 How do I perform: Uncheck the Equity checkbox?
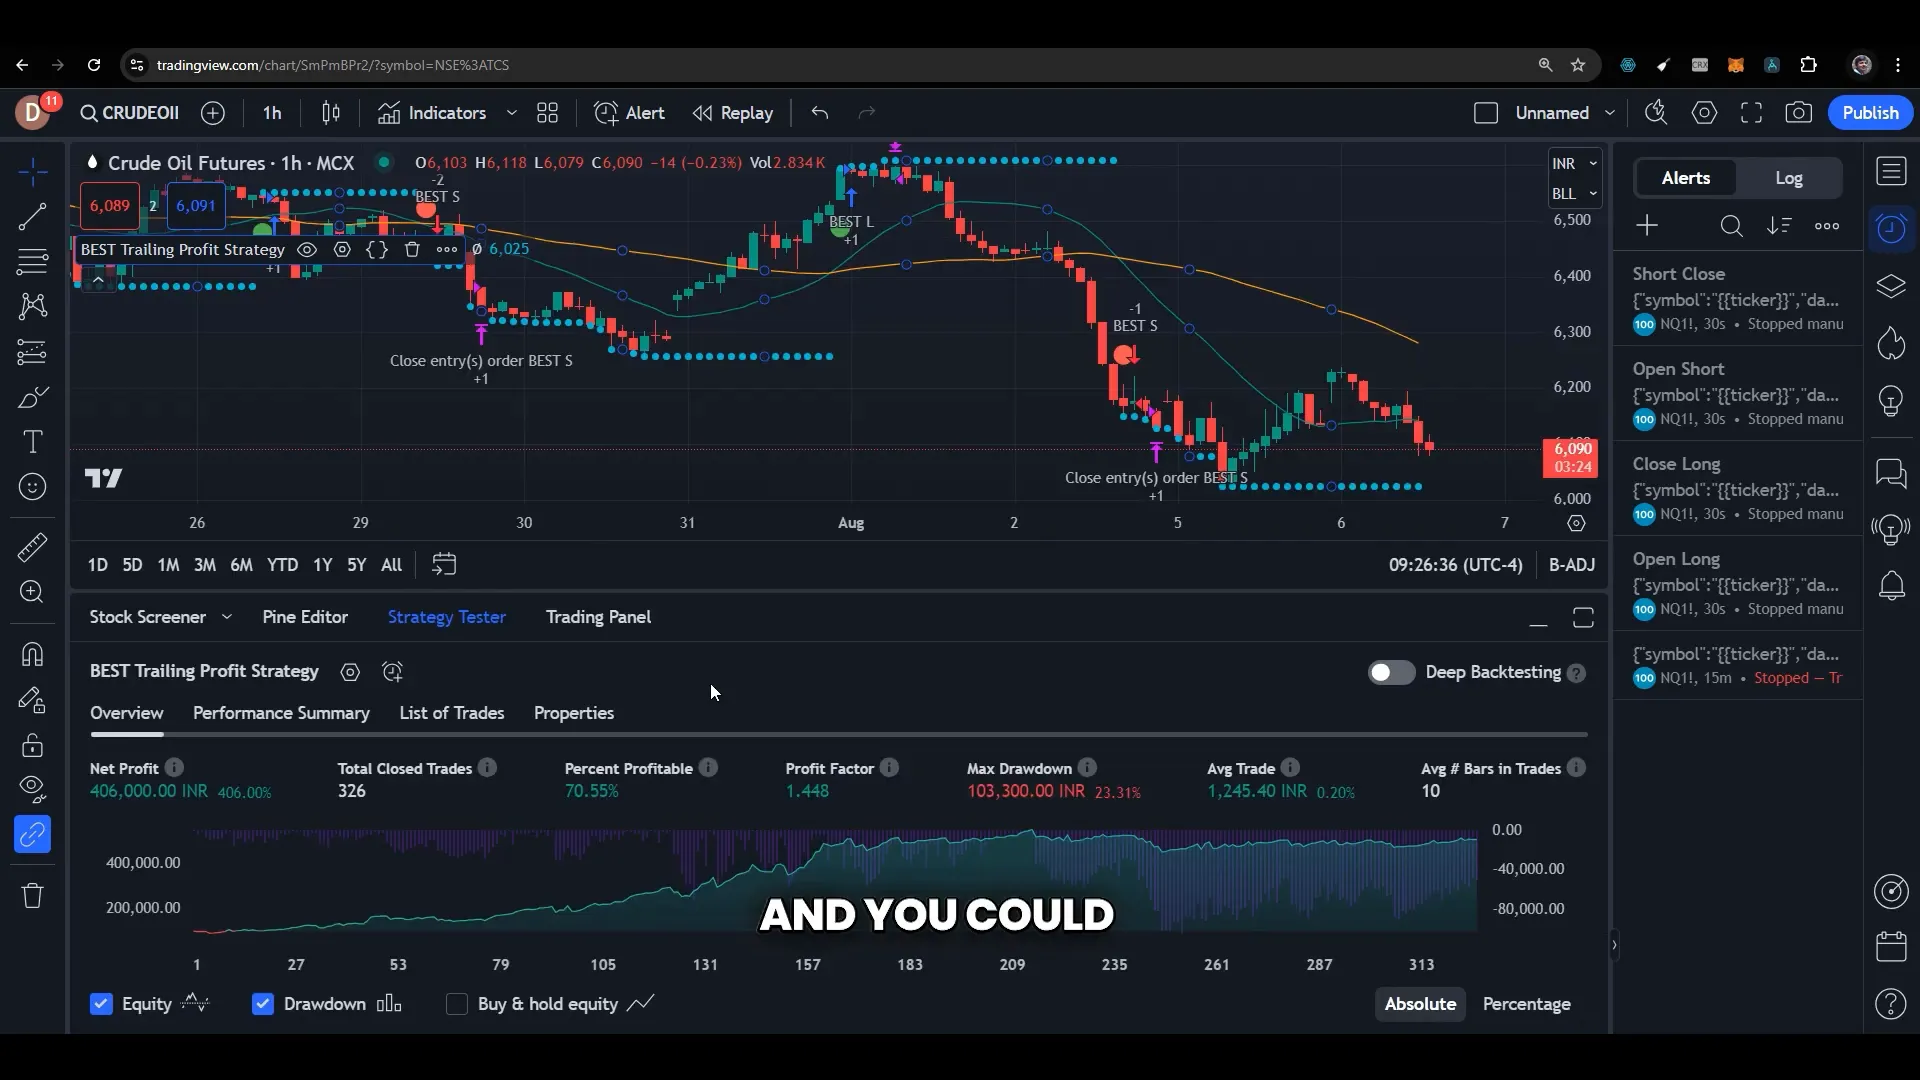point(101,1004)
